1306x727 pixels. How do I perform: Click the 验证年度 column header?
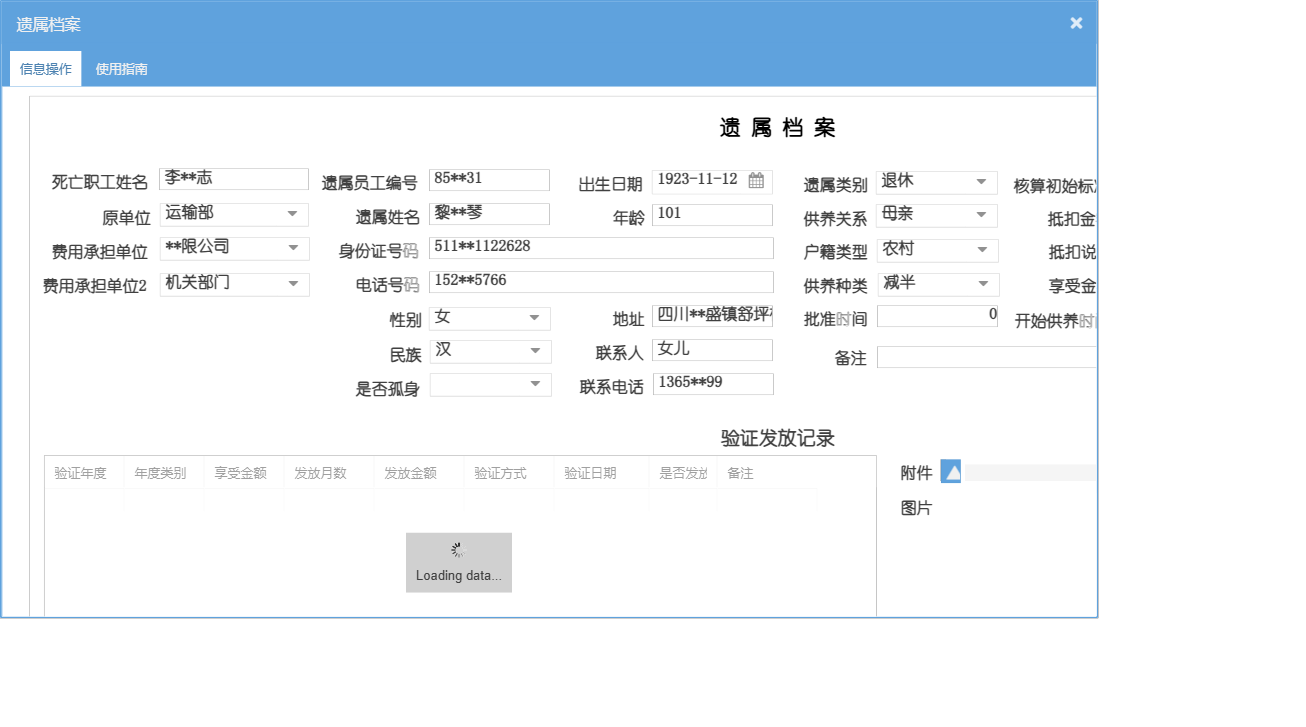(x=80, y=472)
